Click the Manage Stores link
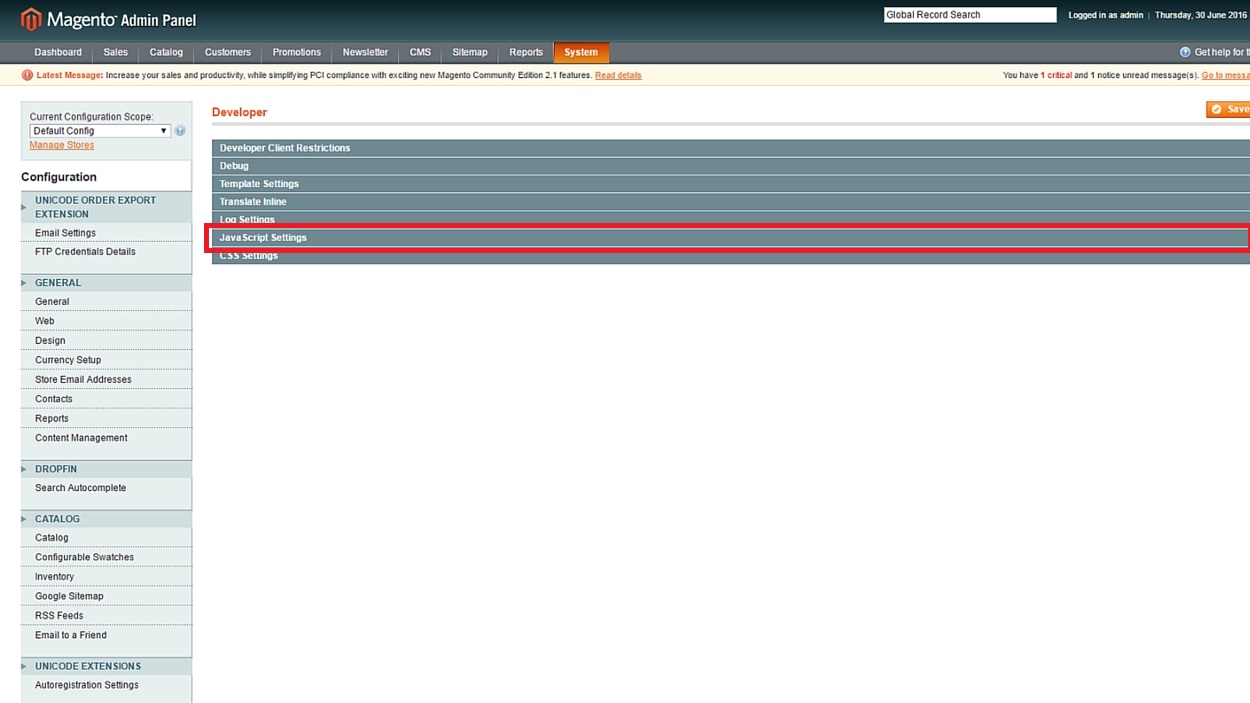The image size is (1250, 703). [62, 145]
